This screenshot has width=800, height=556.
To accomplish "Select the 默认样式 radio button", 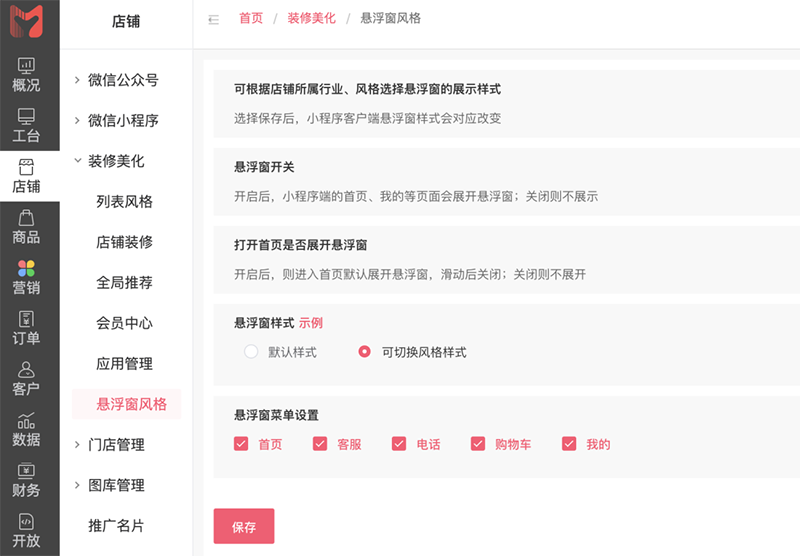I will point(251,351).
